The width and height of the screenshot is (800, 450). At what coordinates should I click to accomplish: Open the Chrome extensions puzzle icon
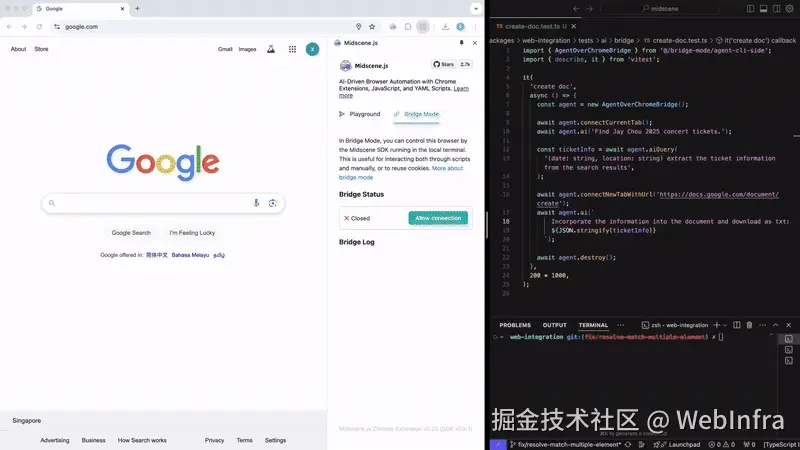click(408, 27)
